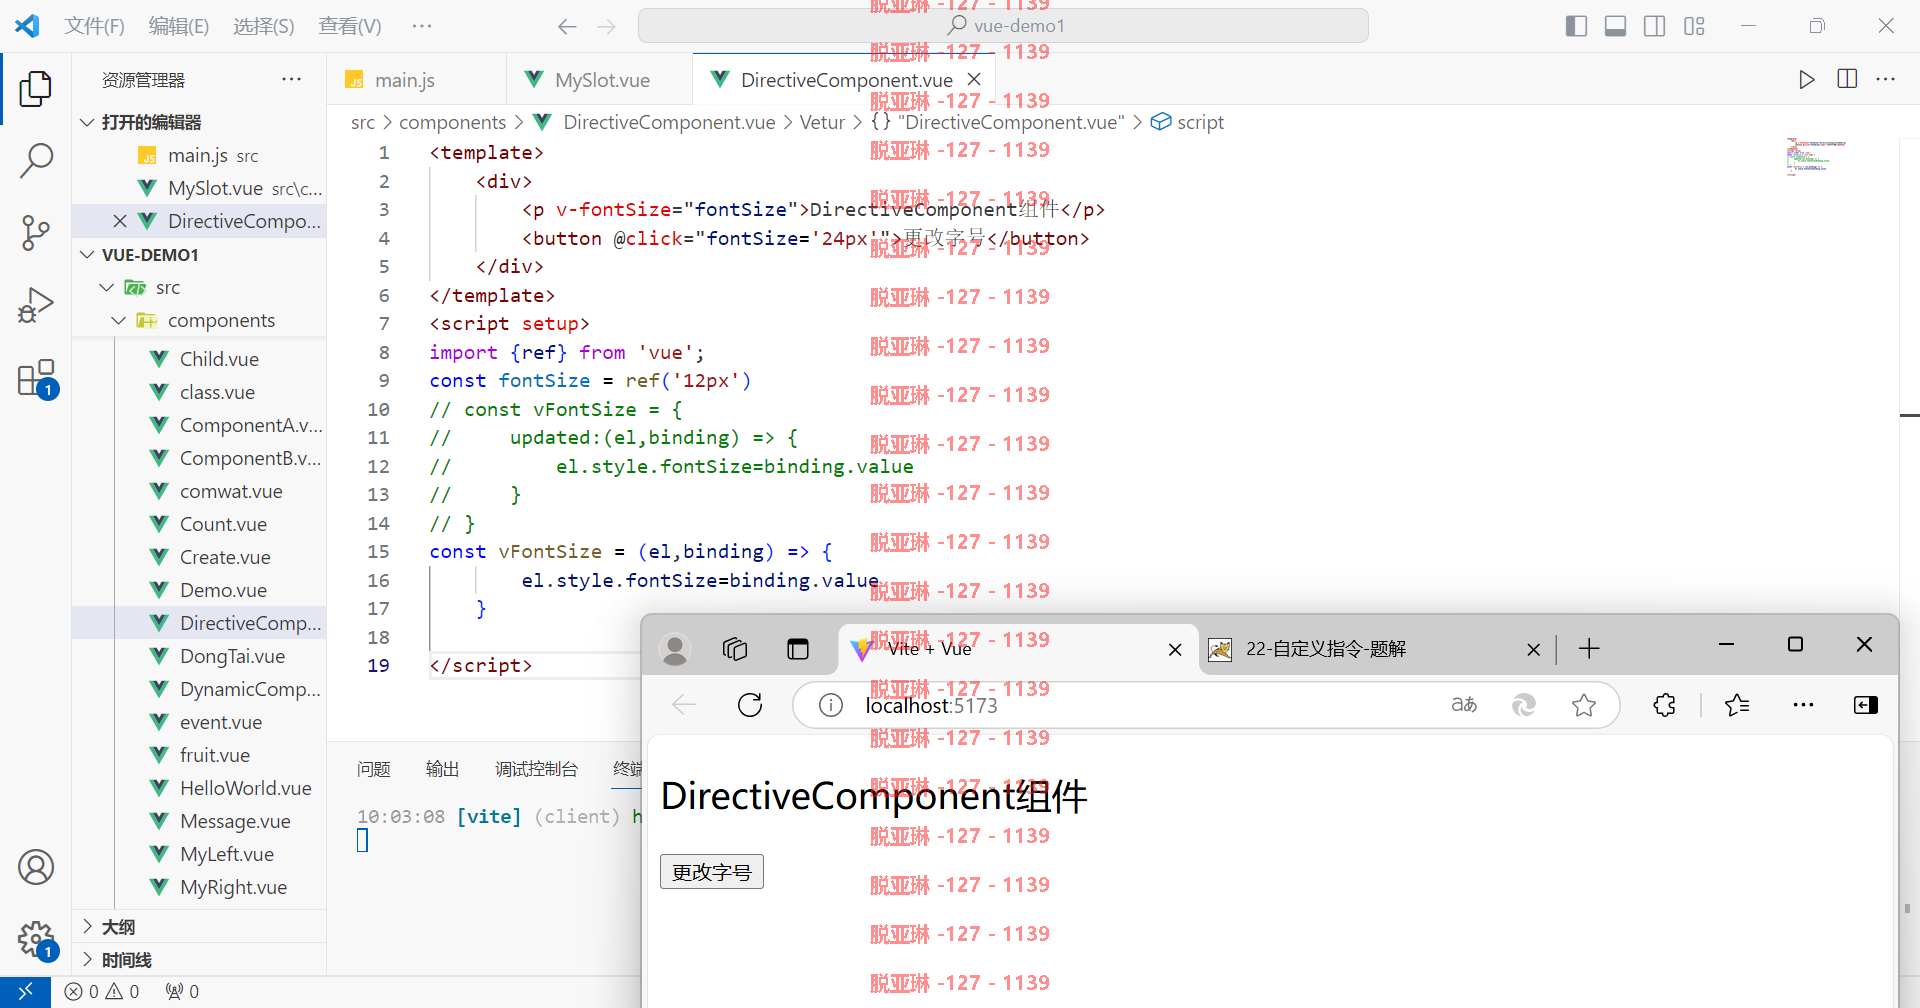
Task: Open browser Settings and more menu
Action: (x=1803, y=705)
